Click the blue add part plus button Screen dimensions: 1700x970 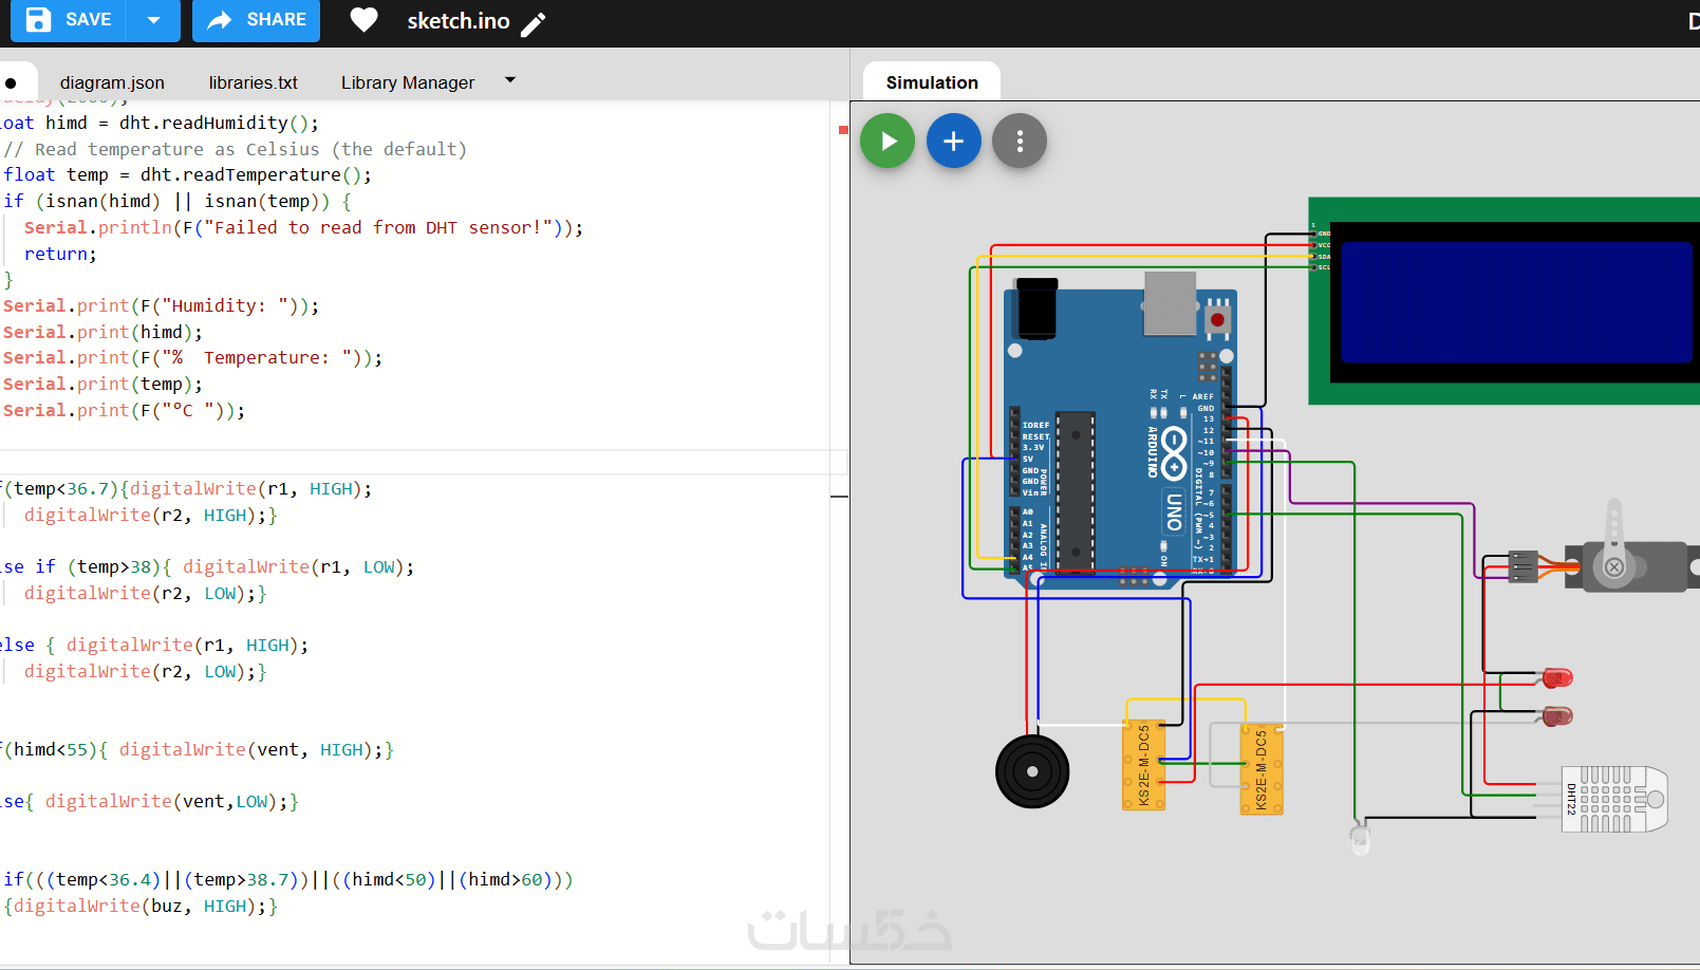(953, 141)
